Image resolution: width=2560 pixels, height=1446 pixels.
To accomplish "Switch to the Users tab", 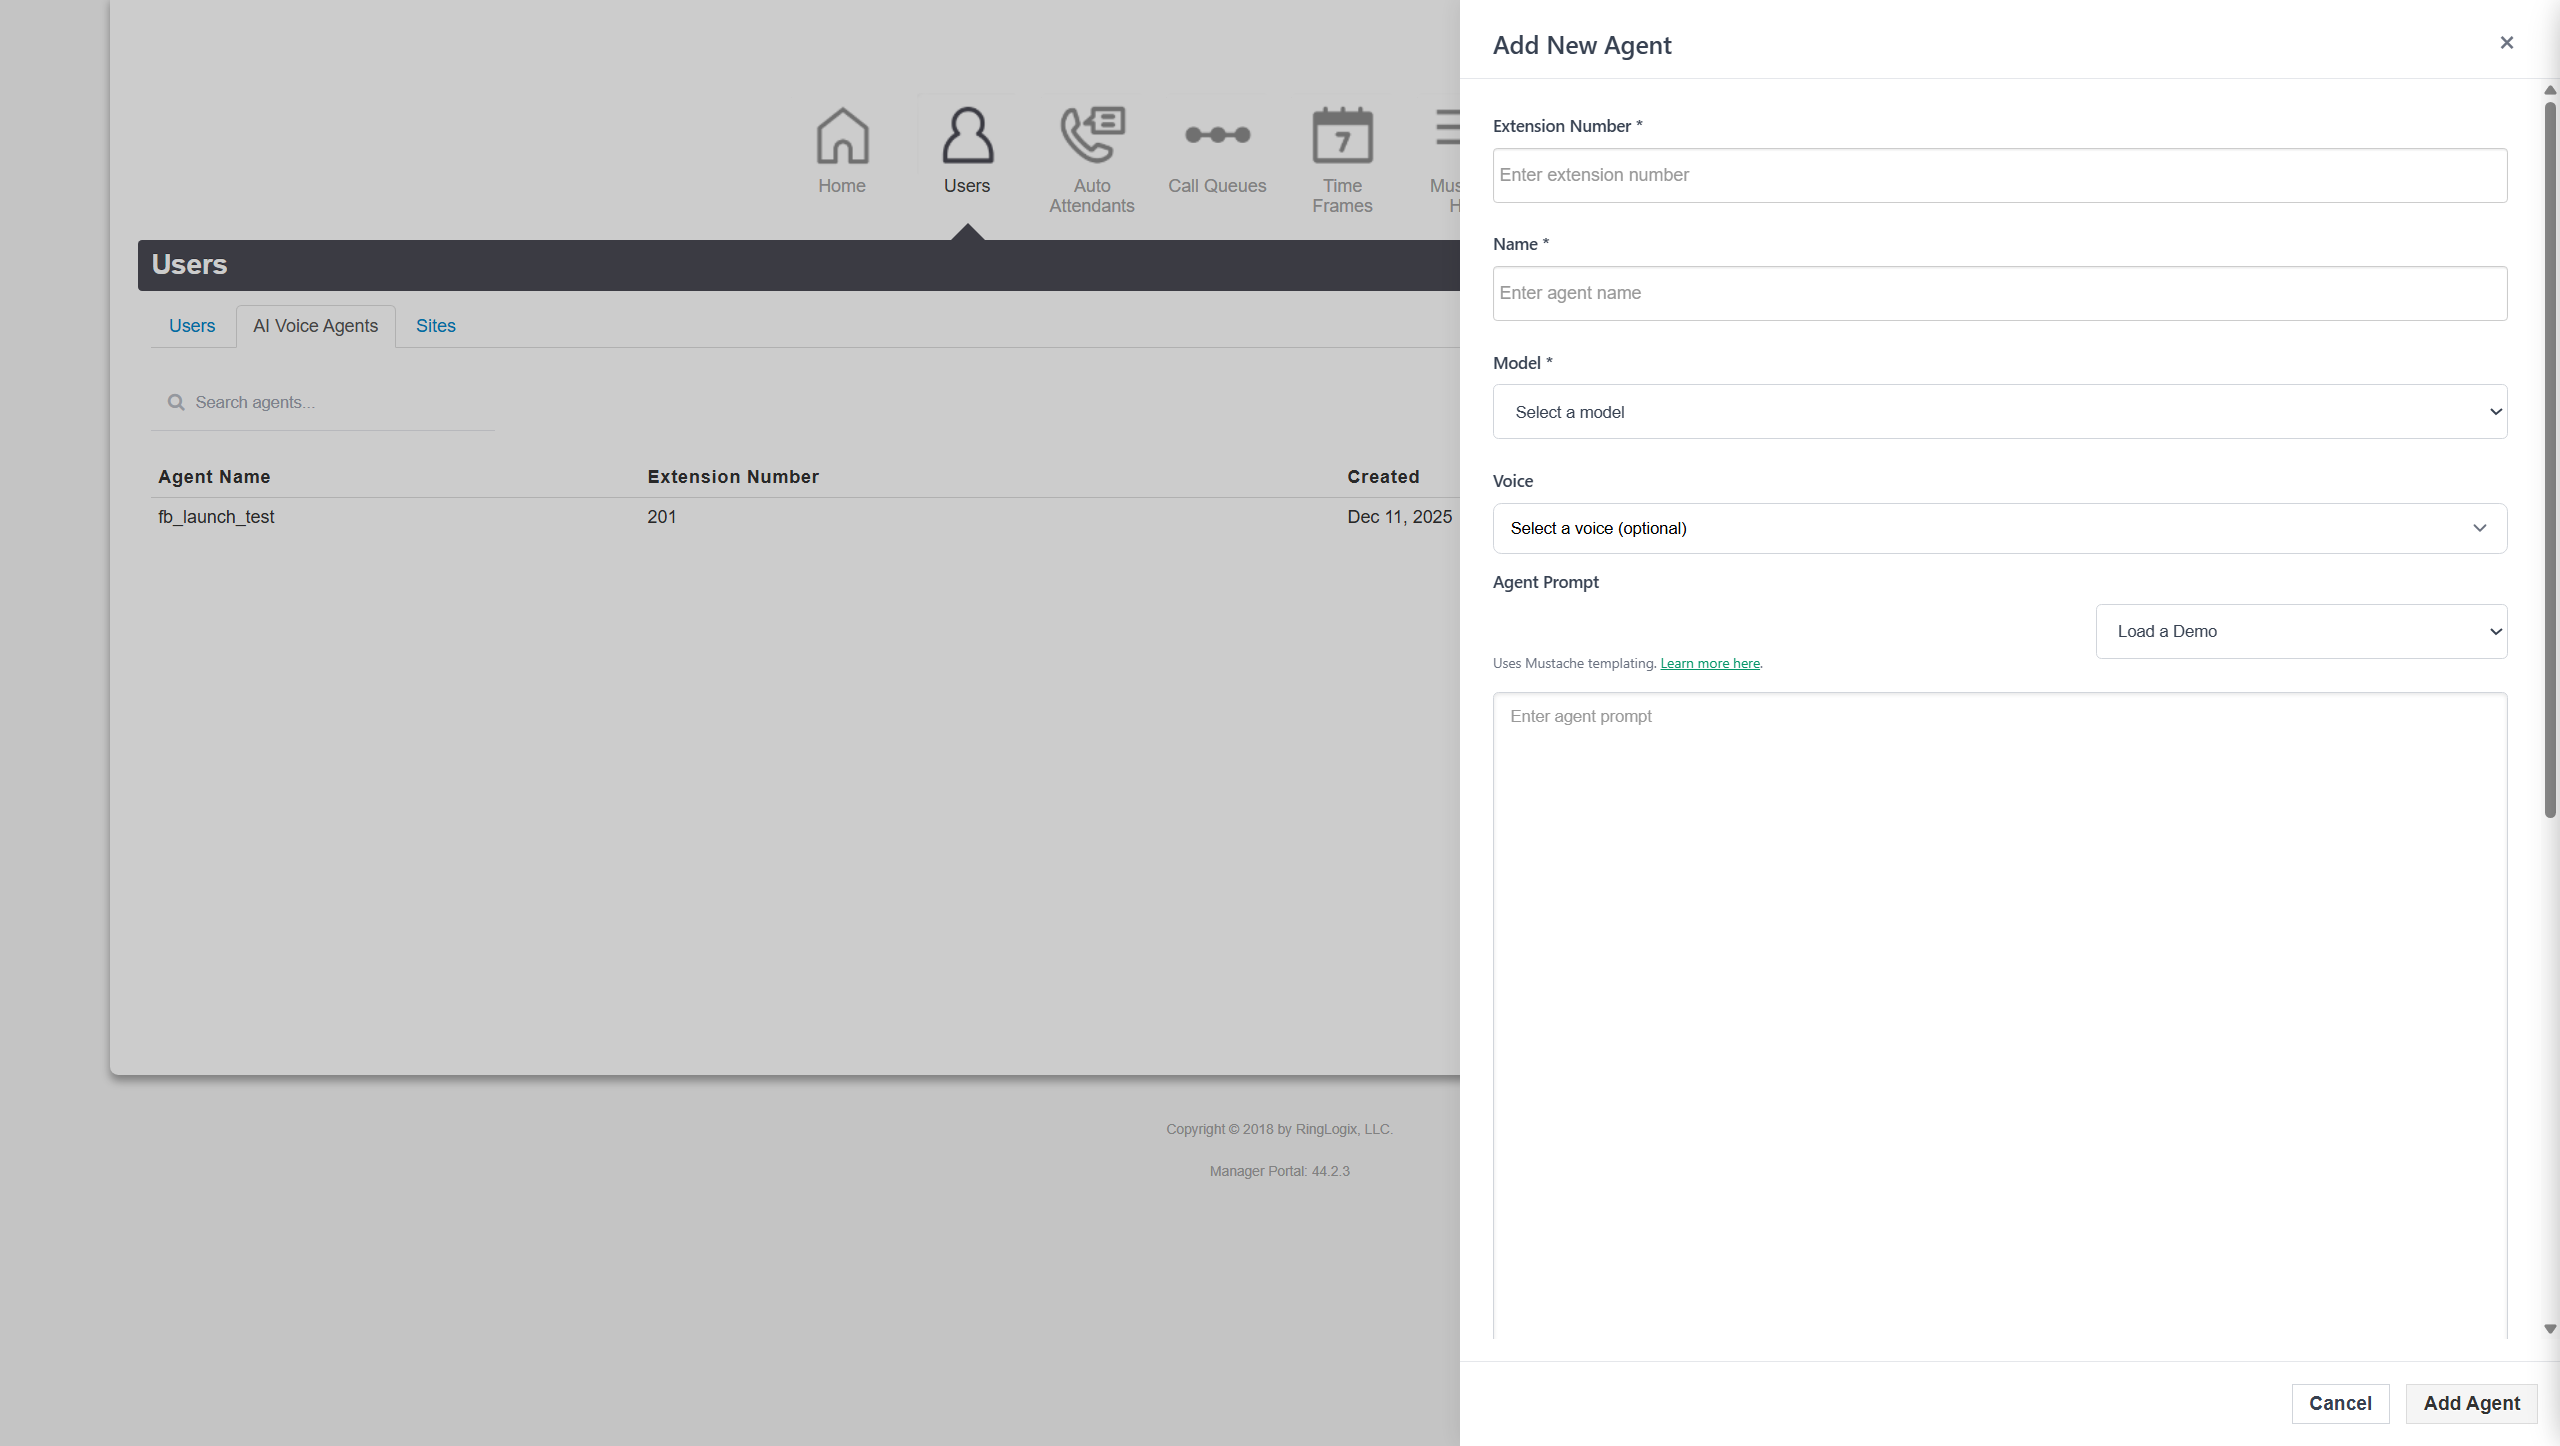I will click(192, 326).
